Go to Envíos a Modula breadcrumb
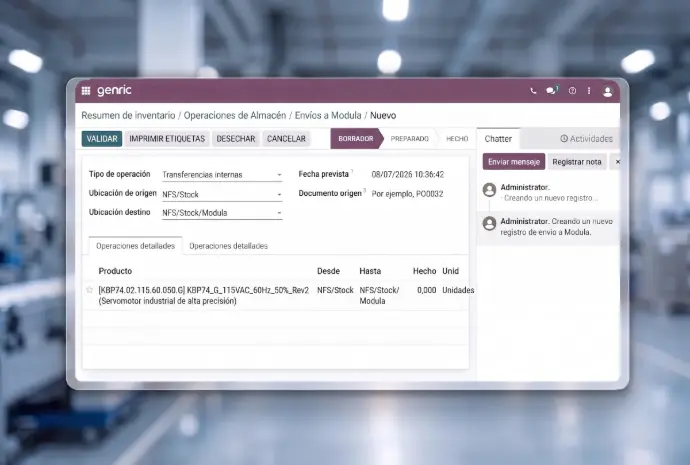 328,115
